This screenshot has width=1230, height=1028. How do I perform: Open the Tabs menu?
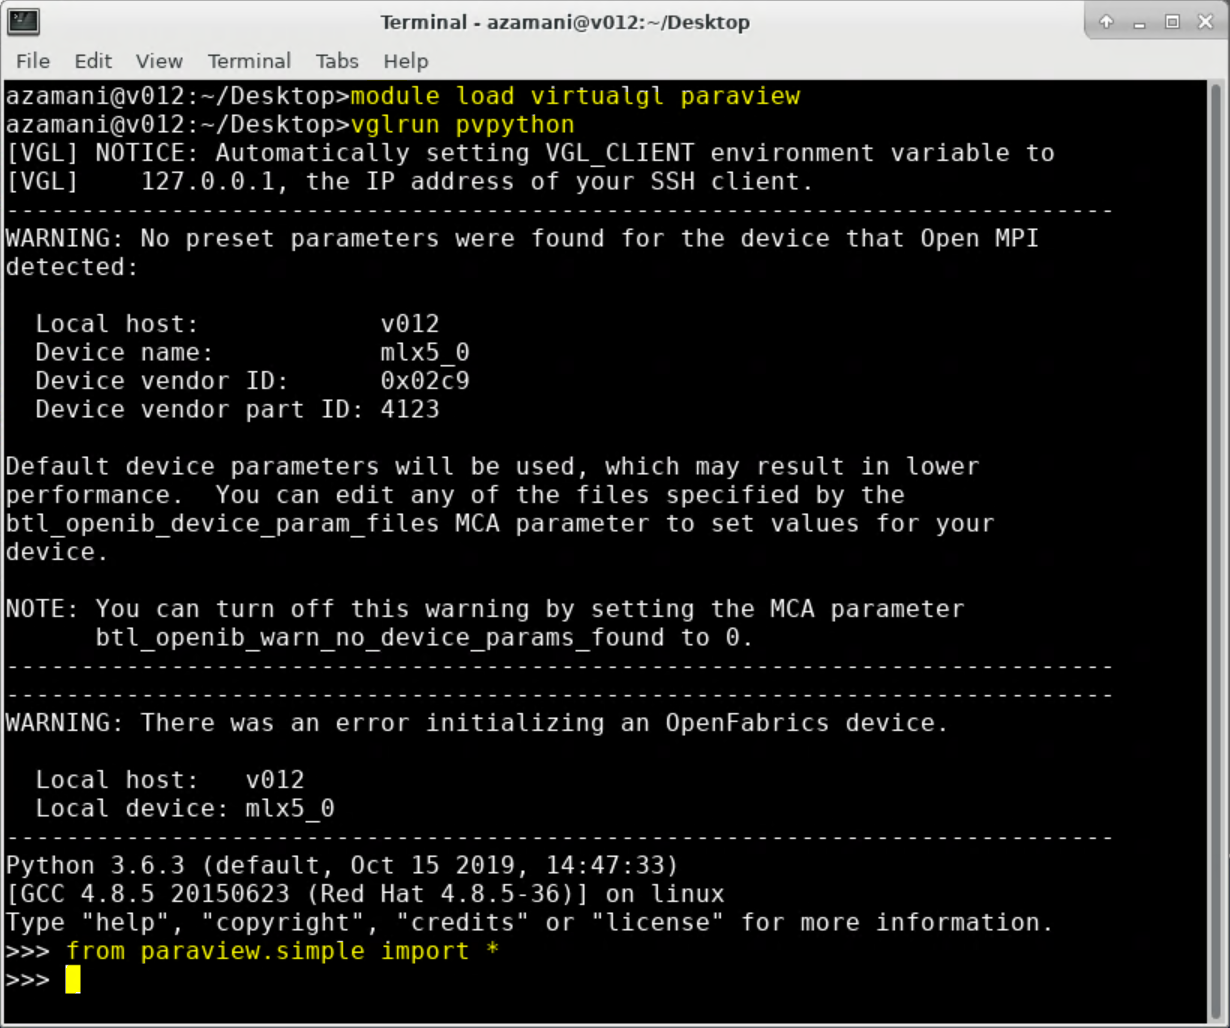(x=337, y=61)
